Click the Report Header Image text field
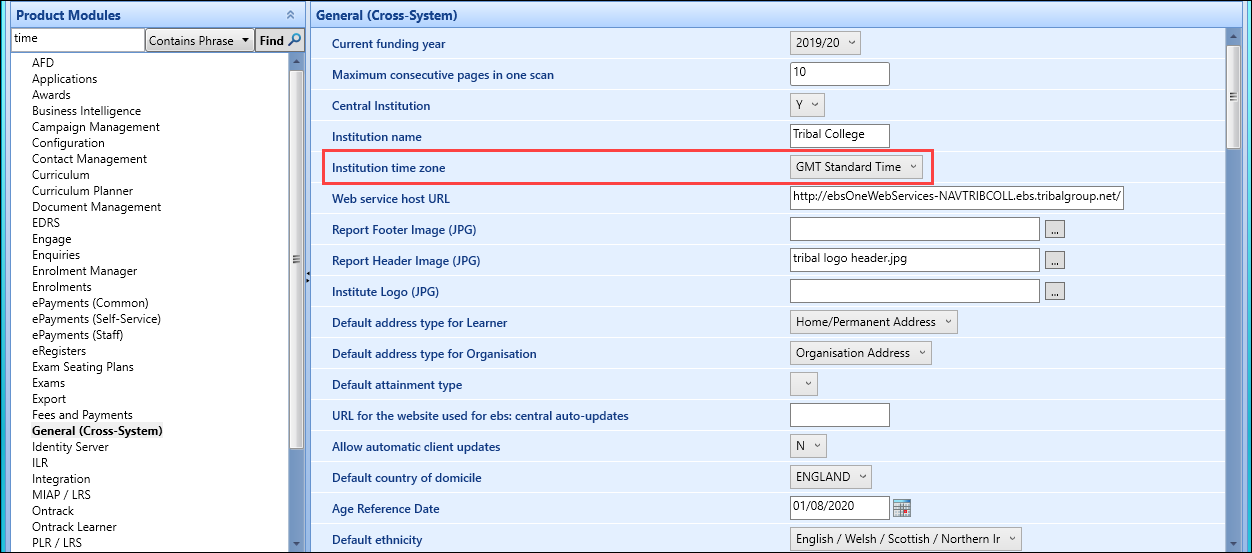Image resolution: width=1252 pixels, height=553 pixels. (x=915, y=260)
